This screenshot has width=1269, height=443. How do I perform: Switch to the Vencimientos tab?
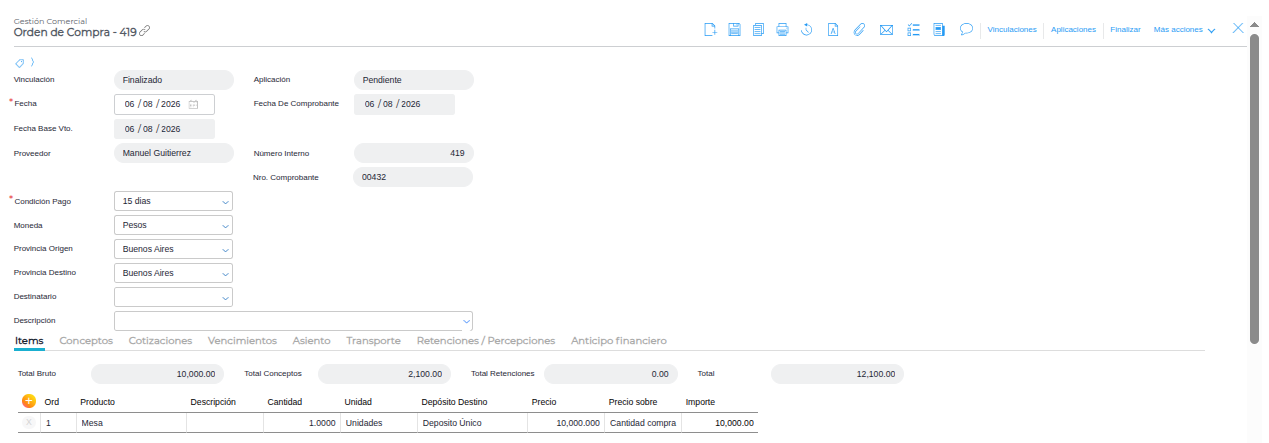point(242,341)
